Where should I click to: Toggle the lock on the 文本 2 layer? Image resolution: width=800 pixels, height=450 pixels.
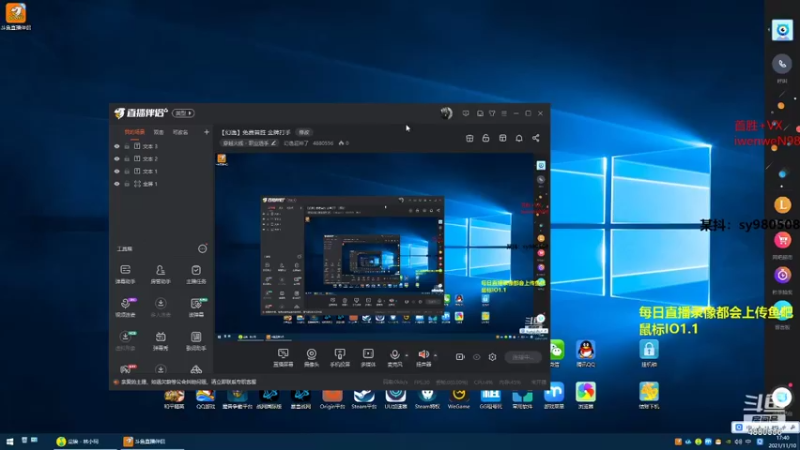pos(127,159)
